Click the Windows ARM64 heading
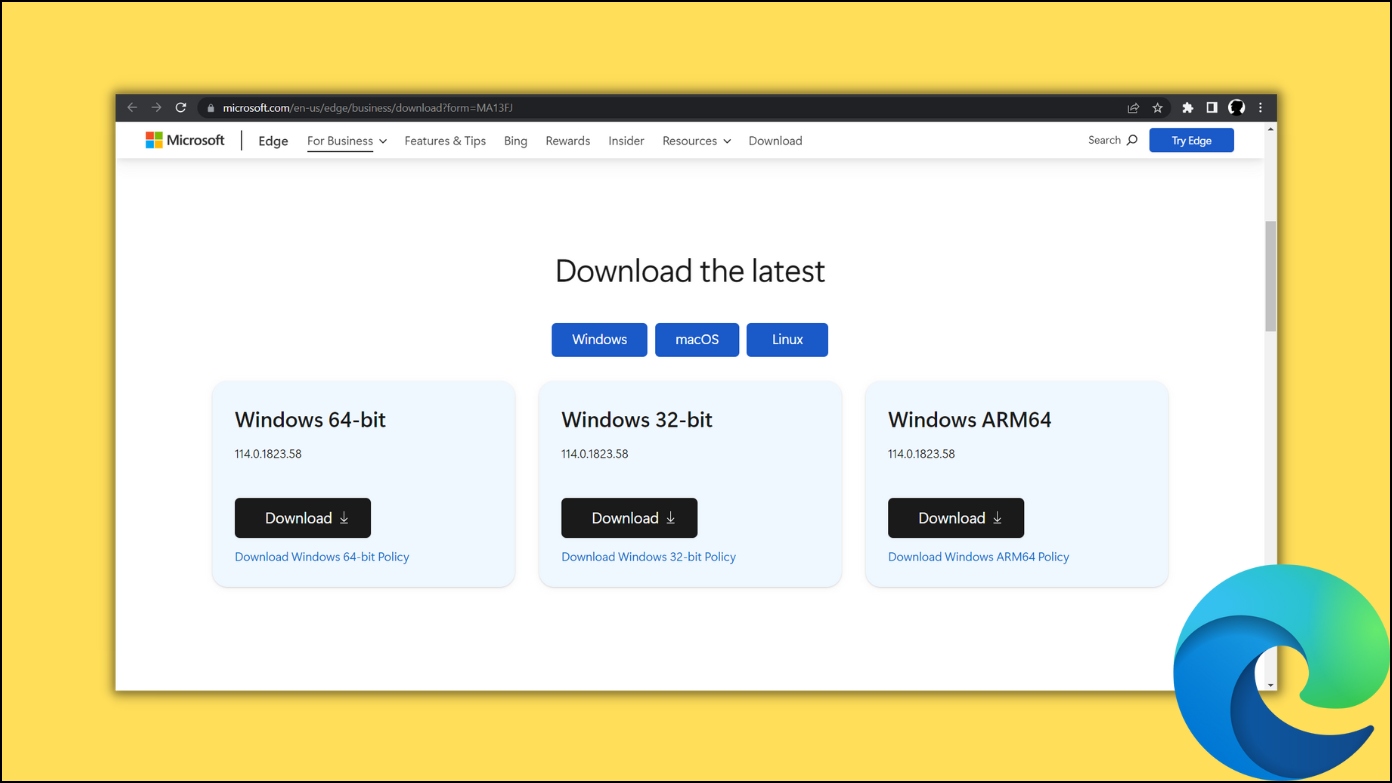Viewport: 1392px width, 783px height. click(x=970, y=420)
